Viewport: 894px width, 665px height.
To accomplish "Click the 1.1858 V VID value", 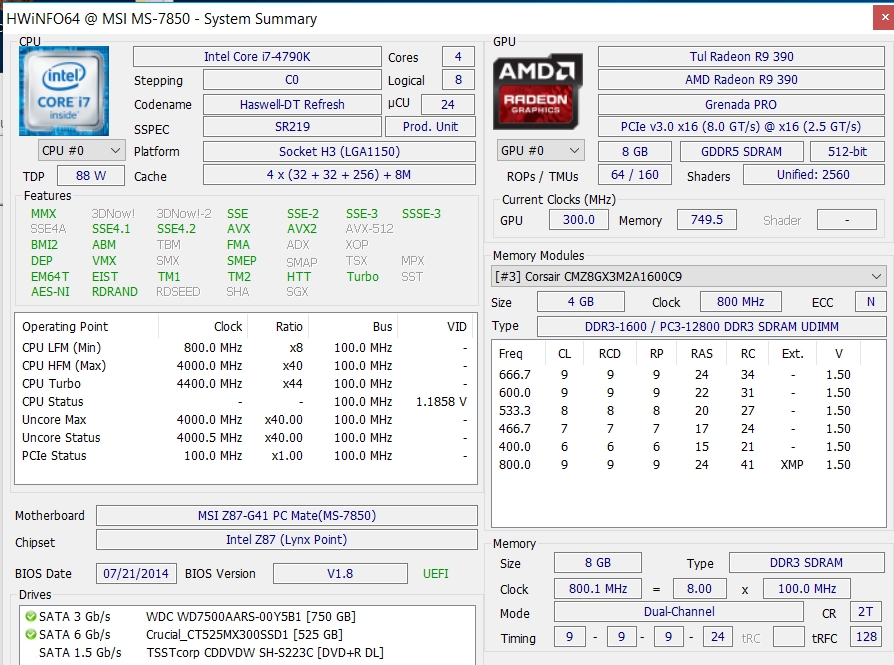I will (441, 402).
